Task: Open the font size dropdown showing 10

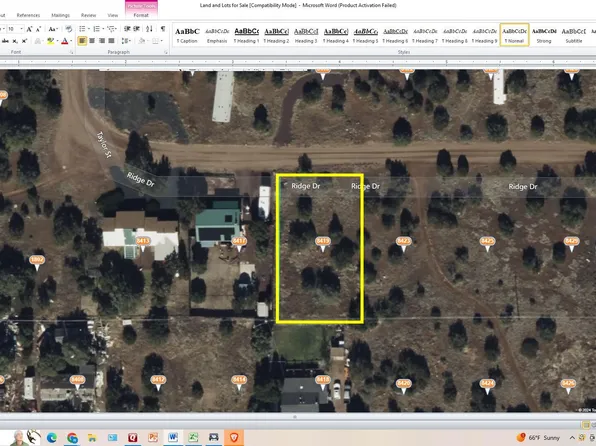Action: [21, 29]
